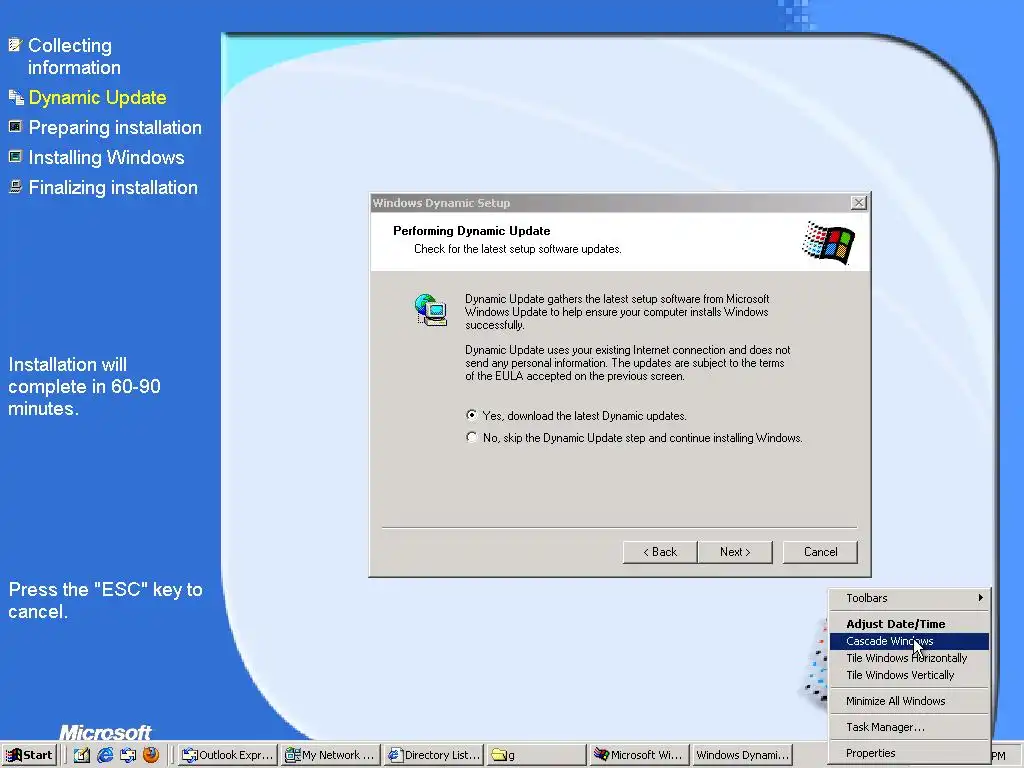Choose Tile Windows Vertically
The width and height of the screenshot is (1024, 768).
(909, 675)
